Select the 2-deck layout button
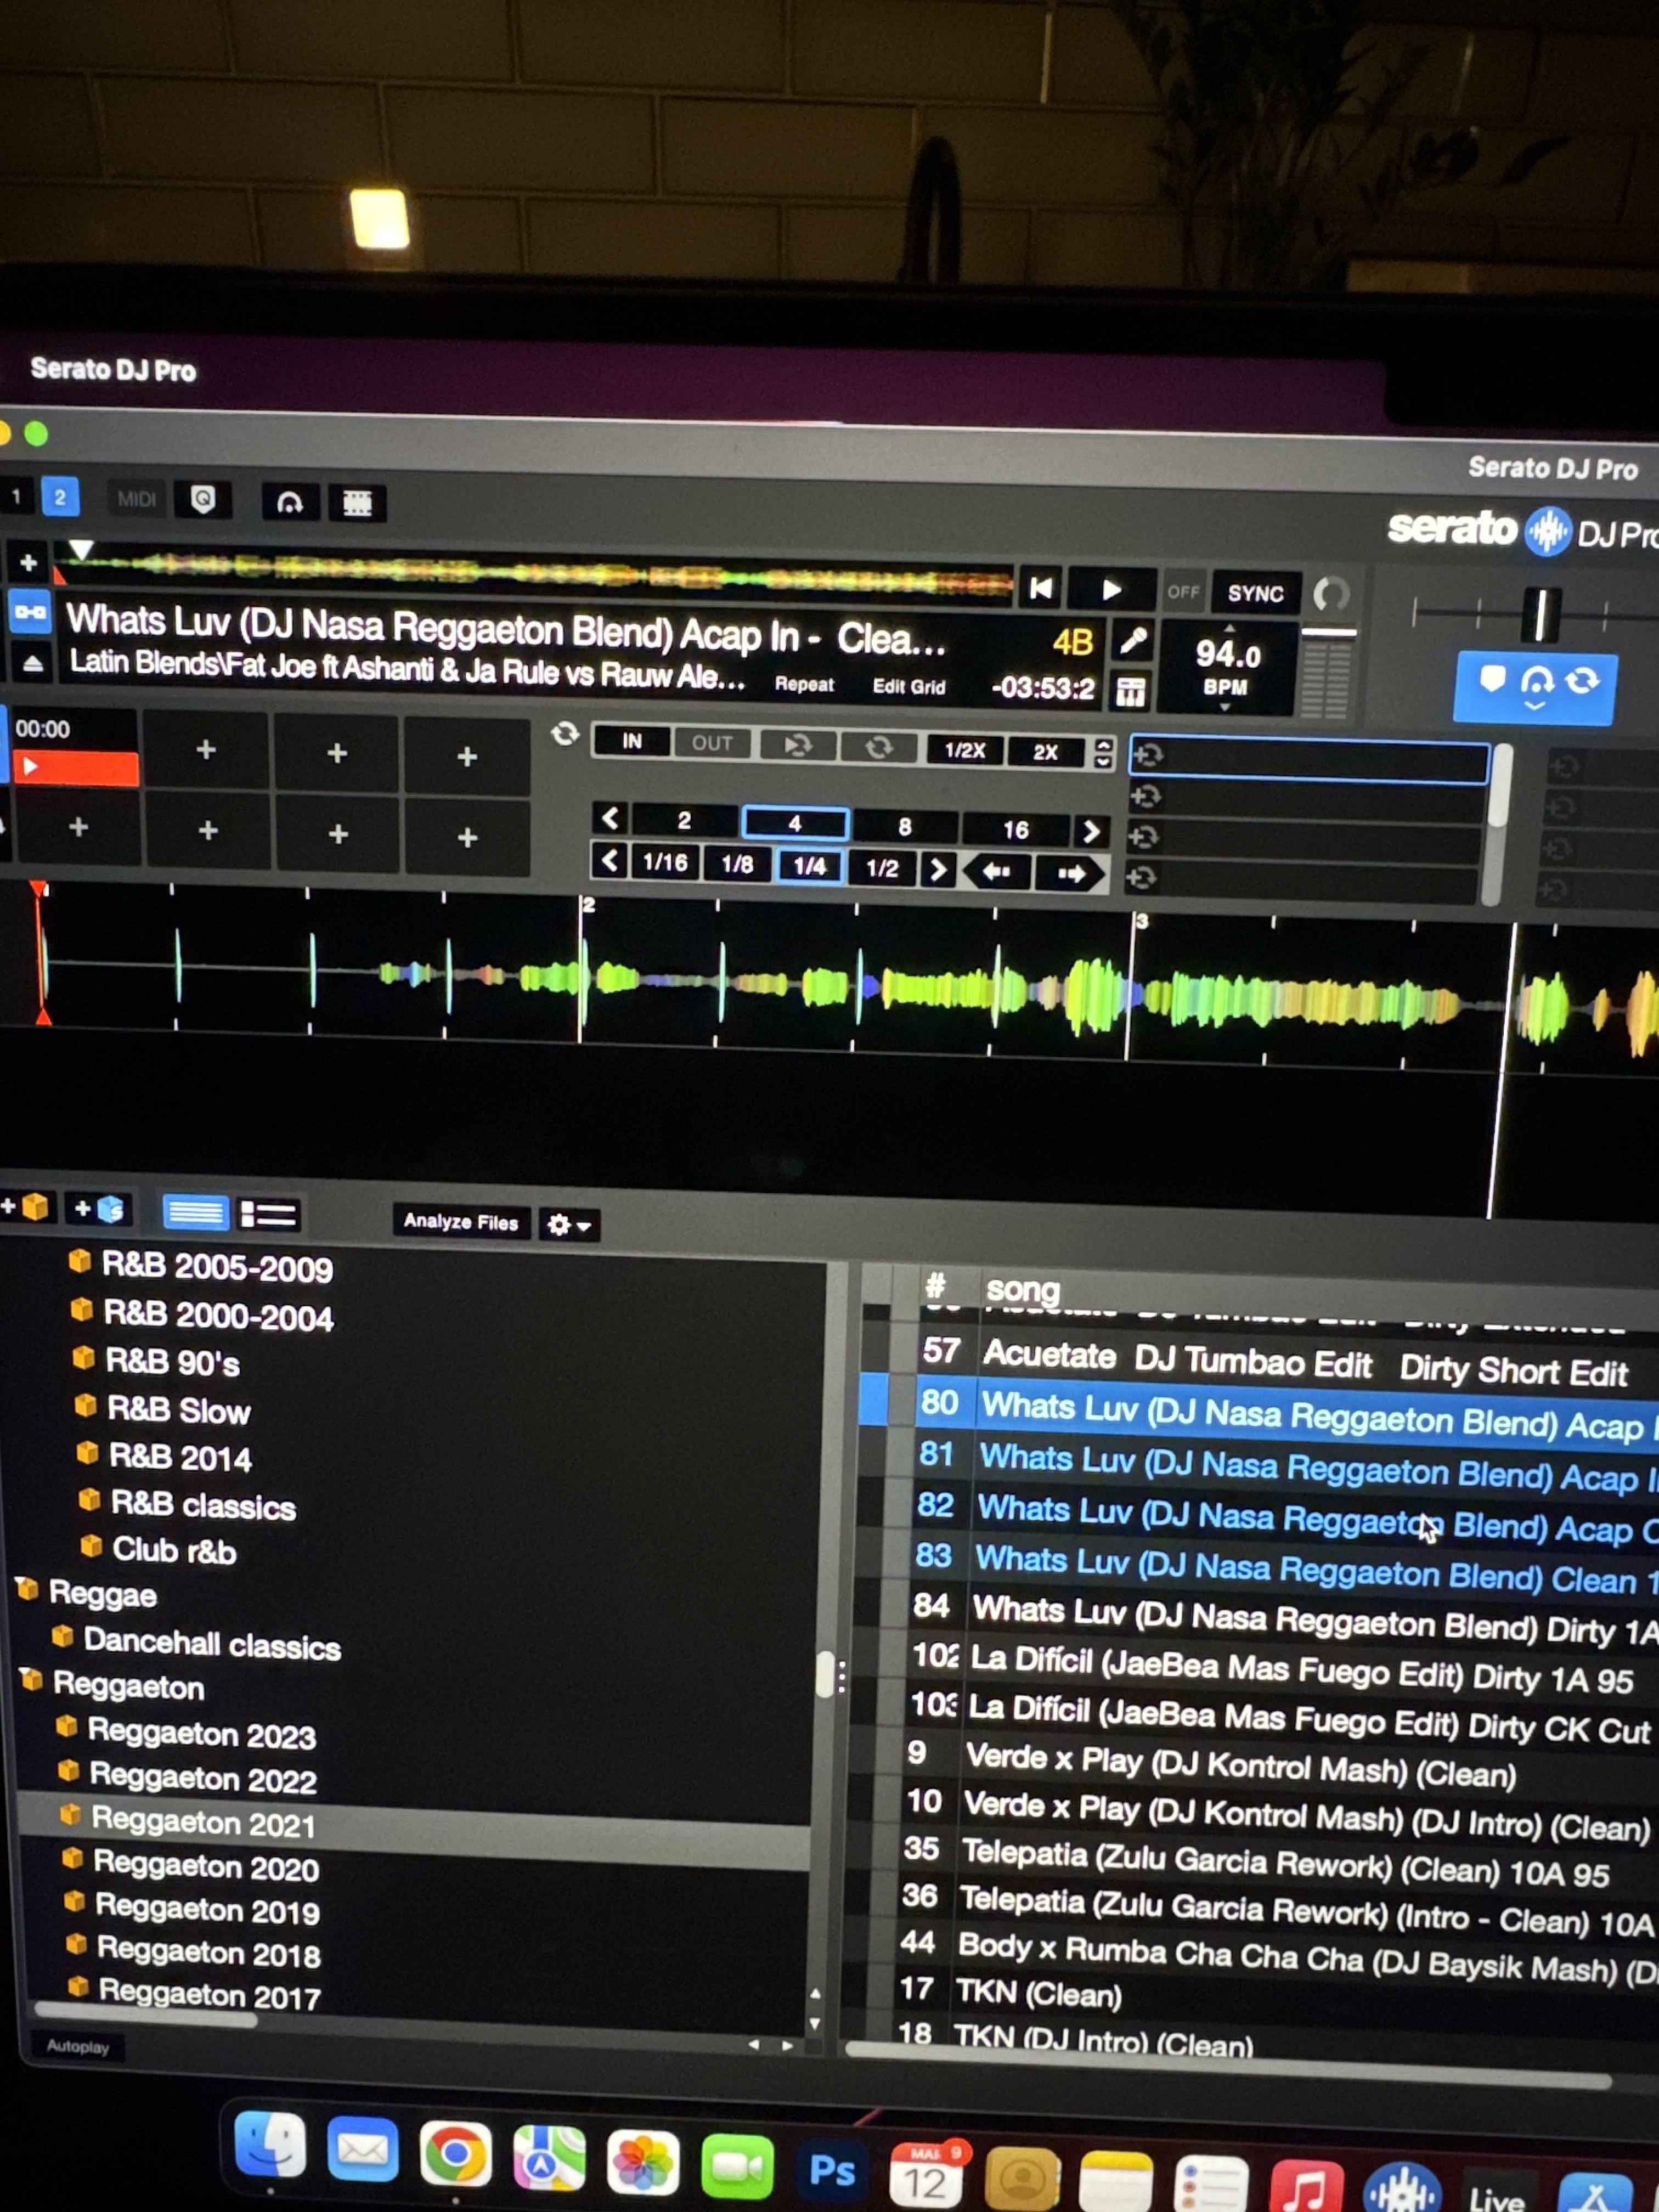 click(60, 497)
